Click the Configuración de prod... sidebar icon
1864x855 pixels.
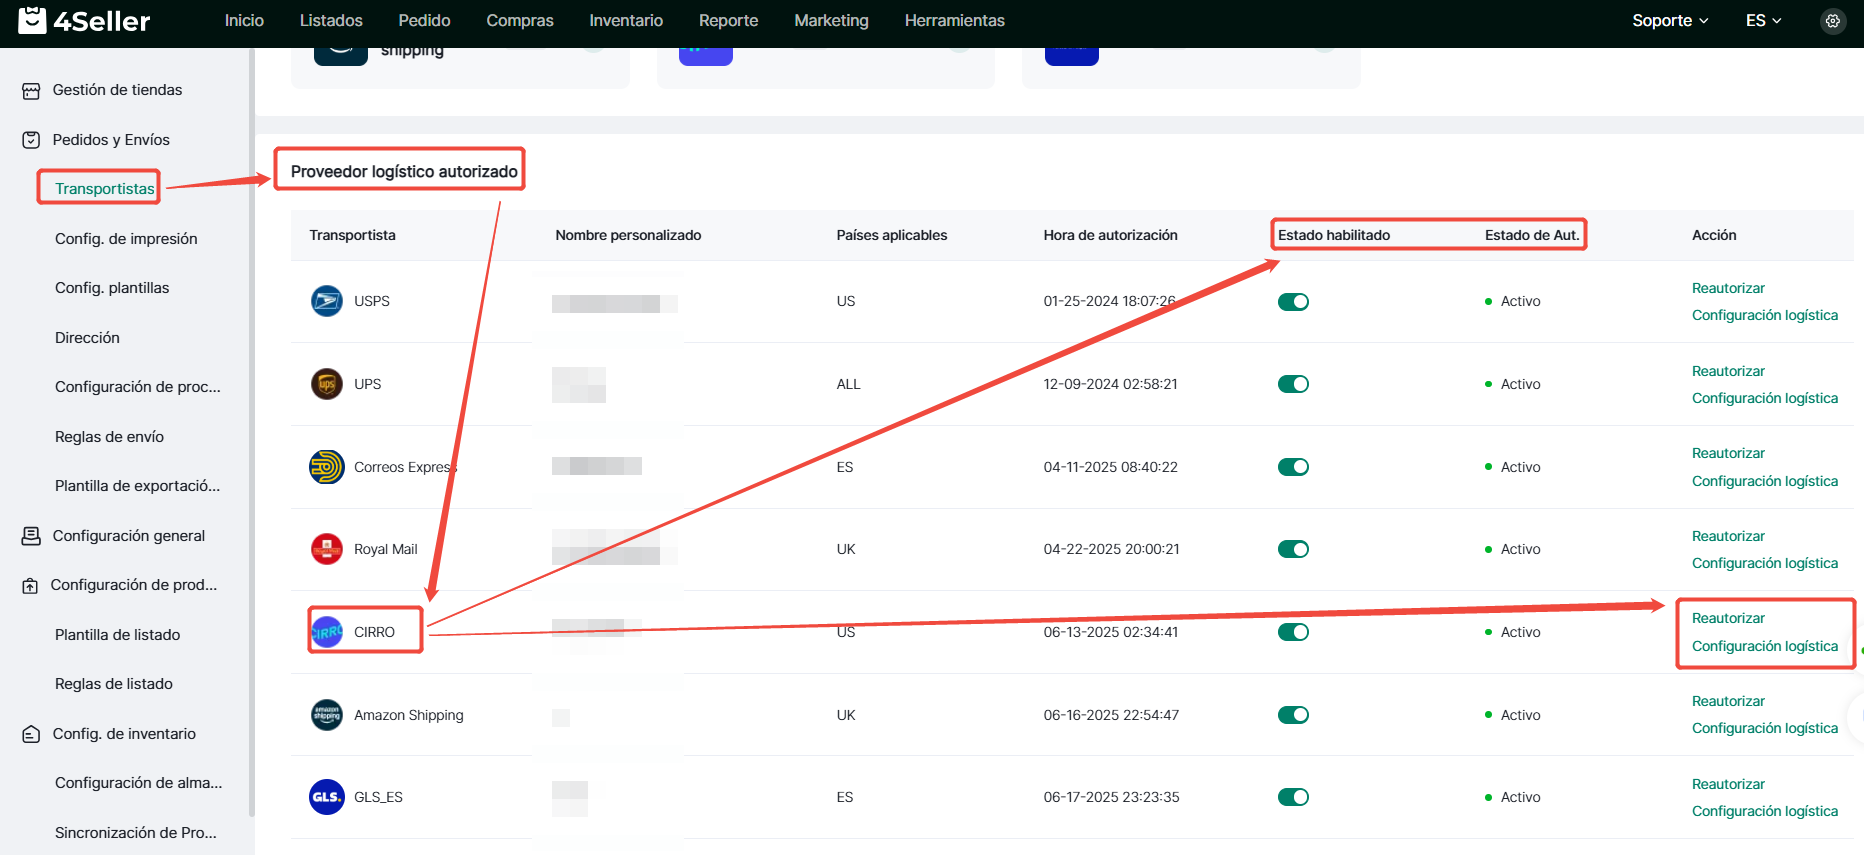tap(31, 586)
